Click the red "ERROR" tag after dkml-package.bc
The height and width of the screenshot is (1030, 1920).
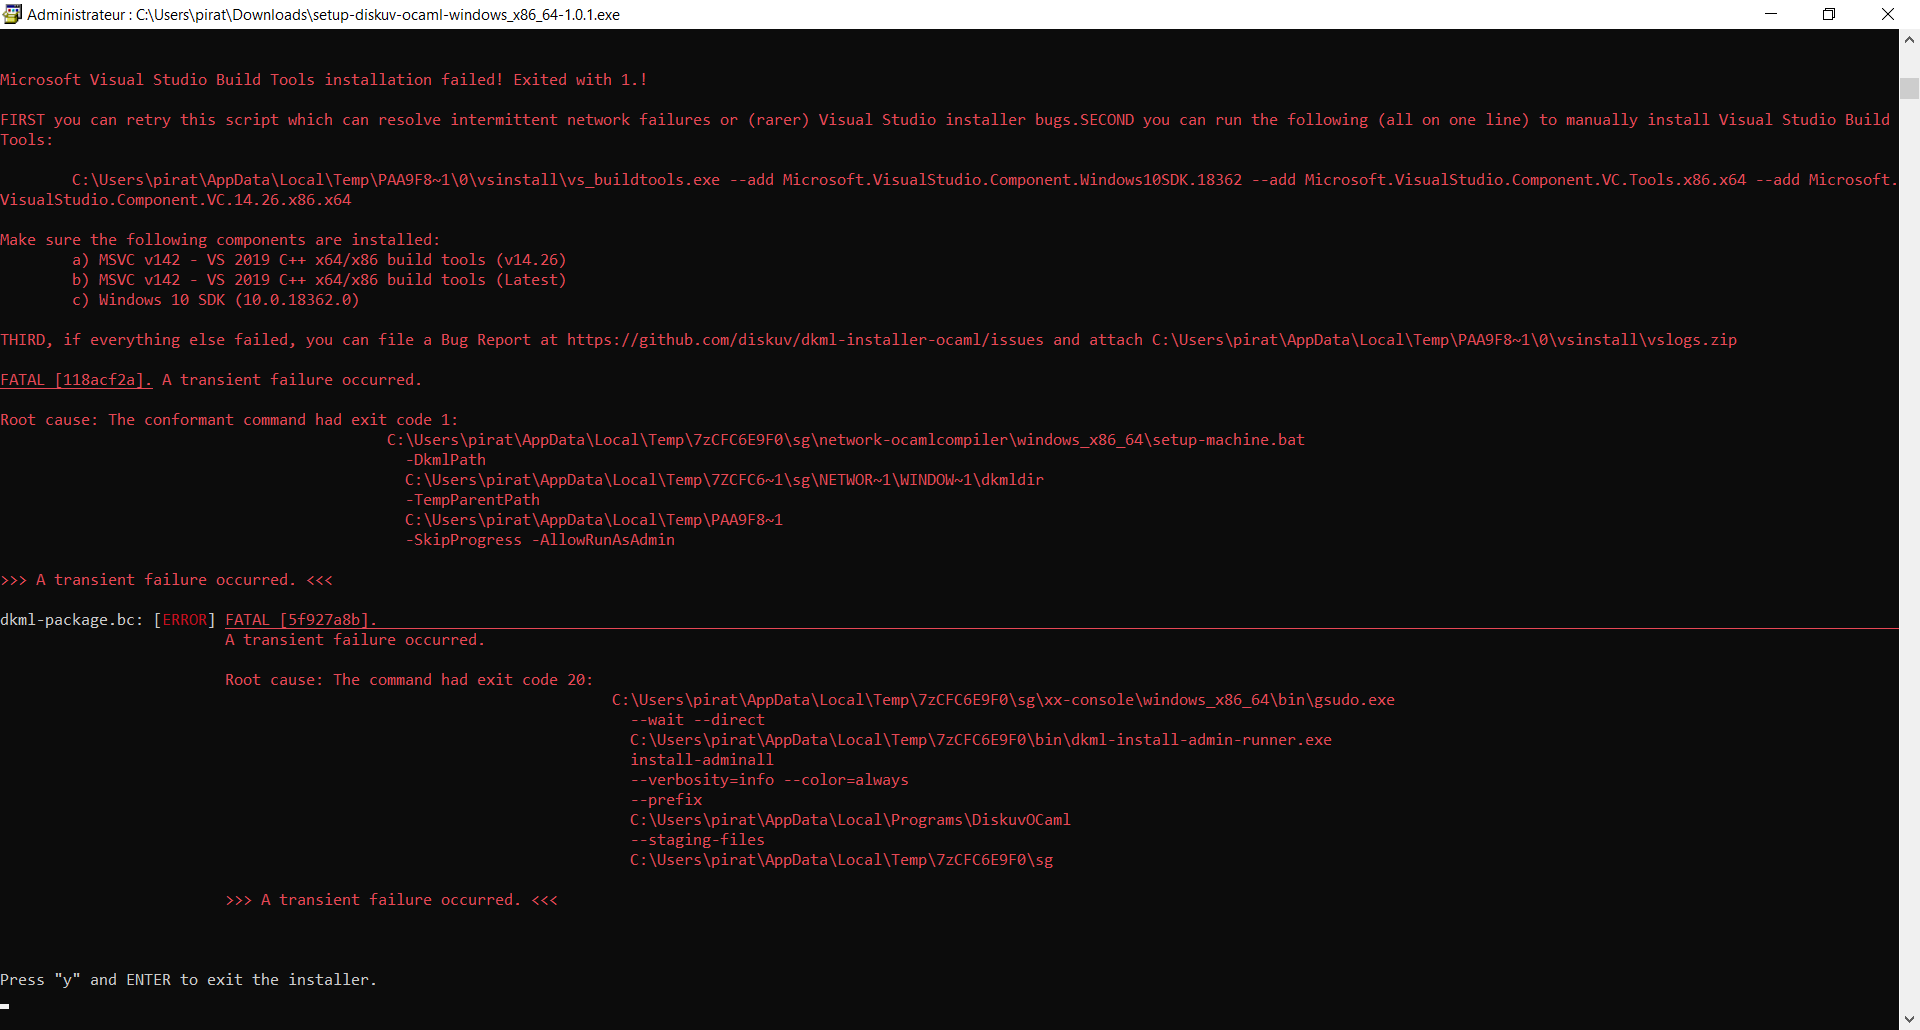coord(185,620)
